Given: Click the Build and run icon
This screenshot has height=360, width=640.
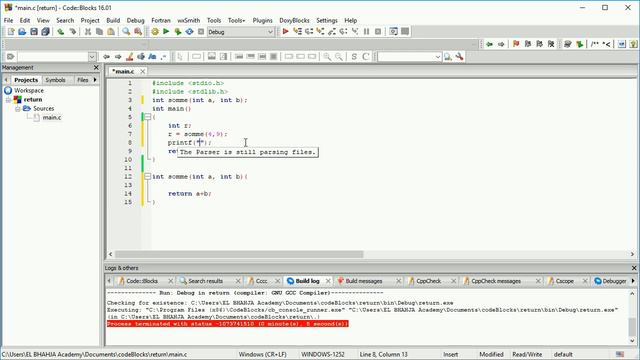Looking at the screenshot, I should [x=178, y=32].
